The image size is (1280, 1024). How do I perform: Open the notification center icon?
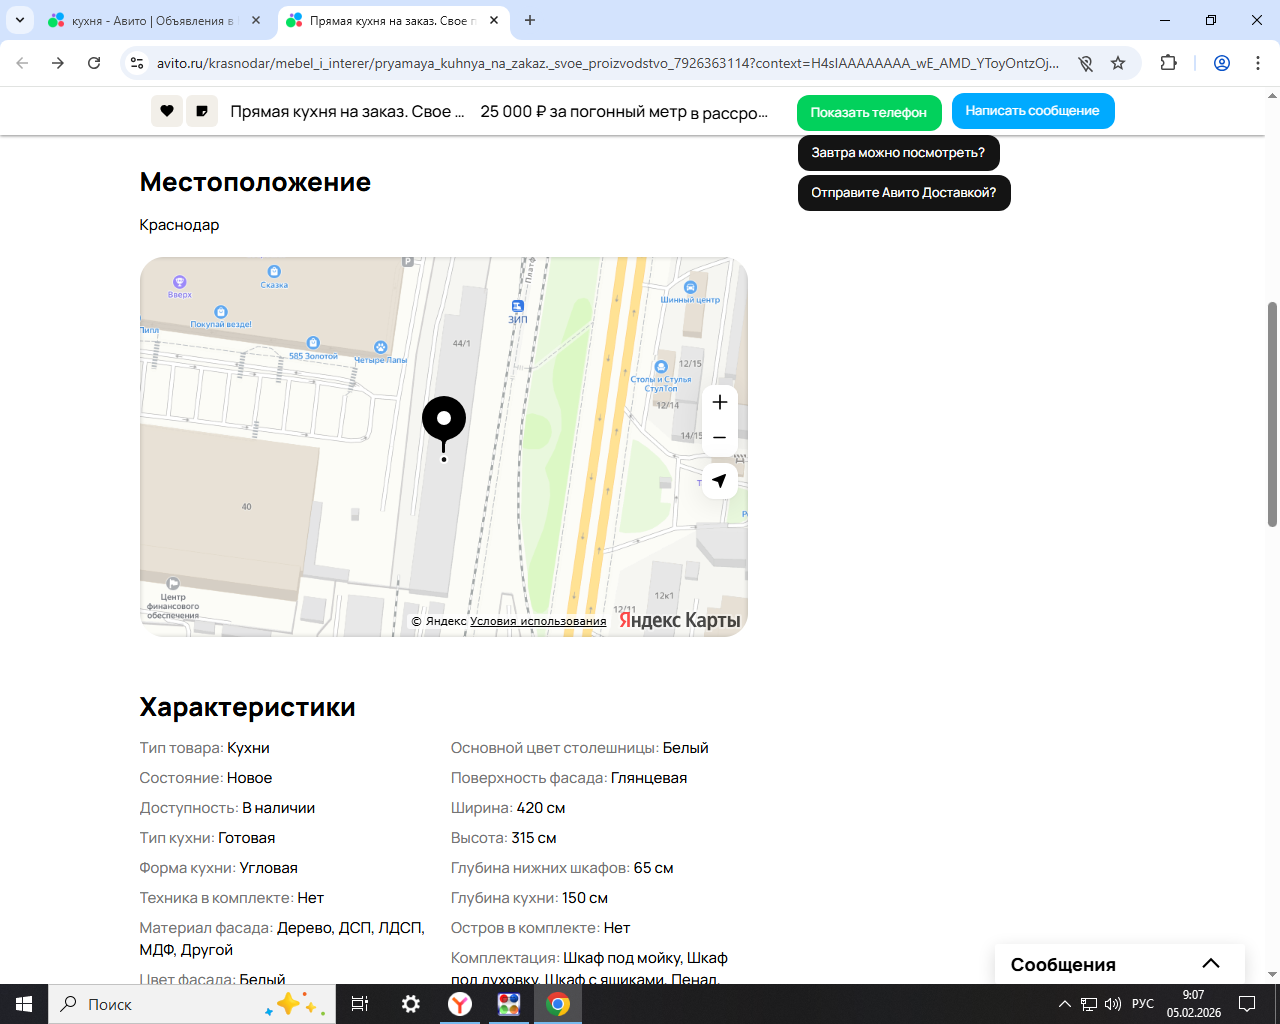1247,1004
